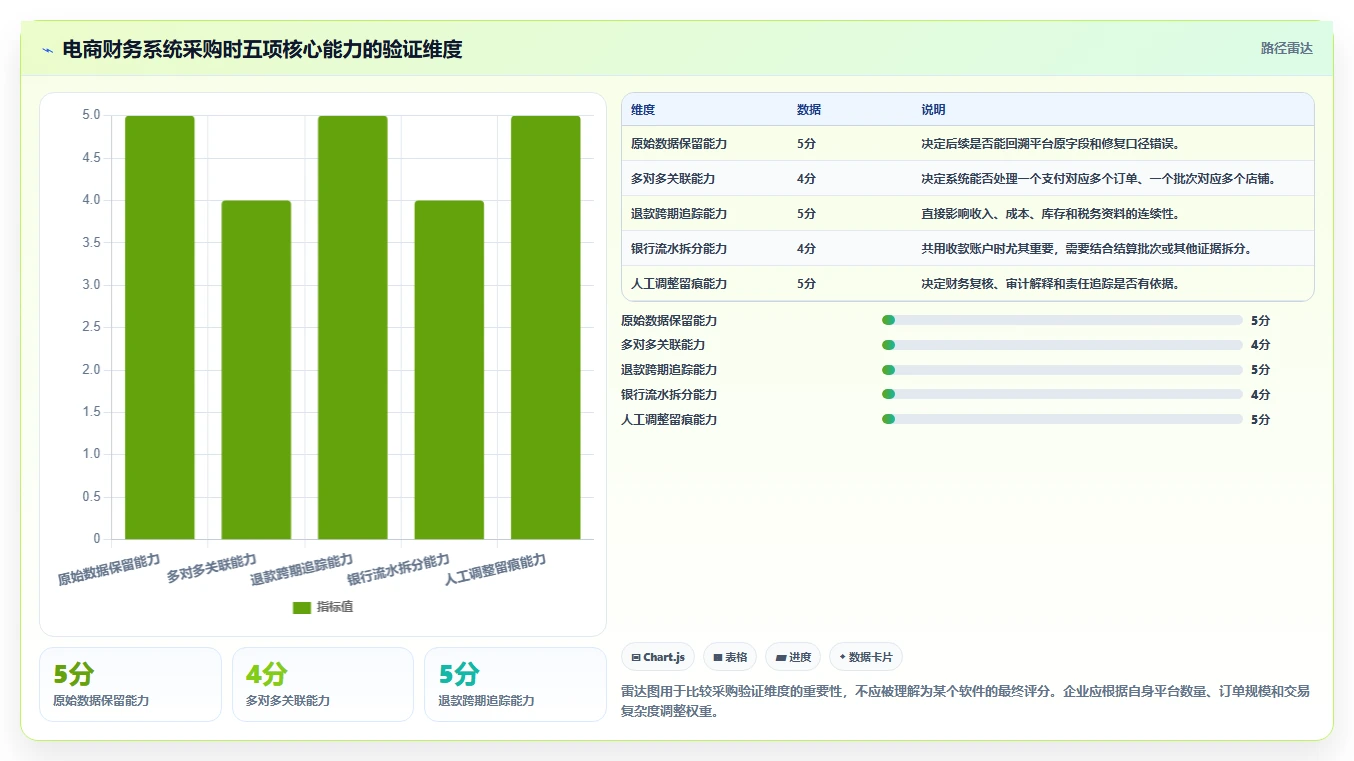Screen dimensions: 1354x761
Task: Click the 原始数据保留能力 progress bar
Action: 1062,320
